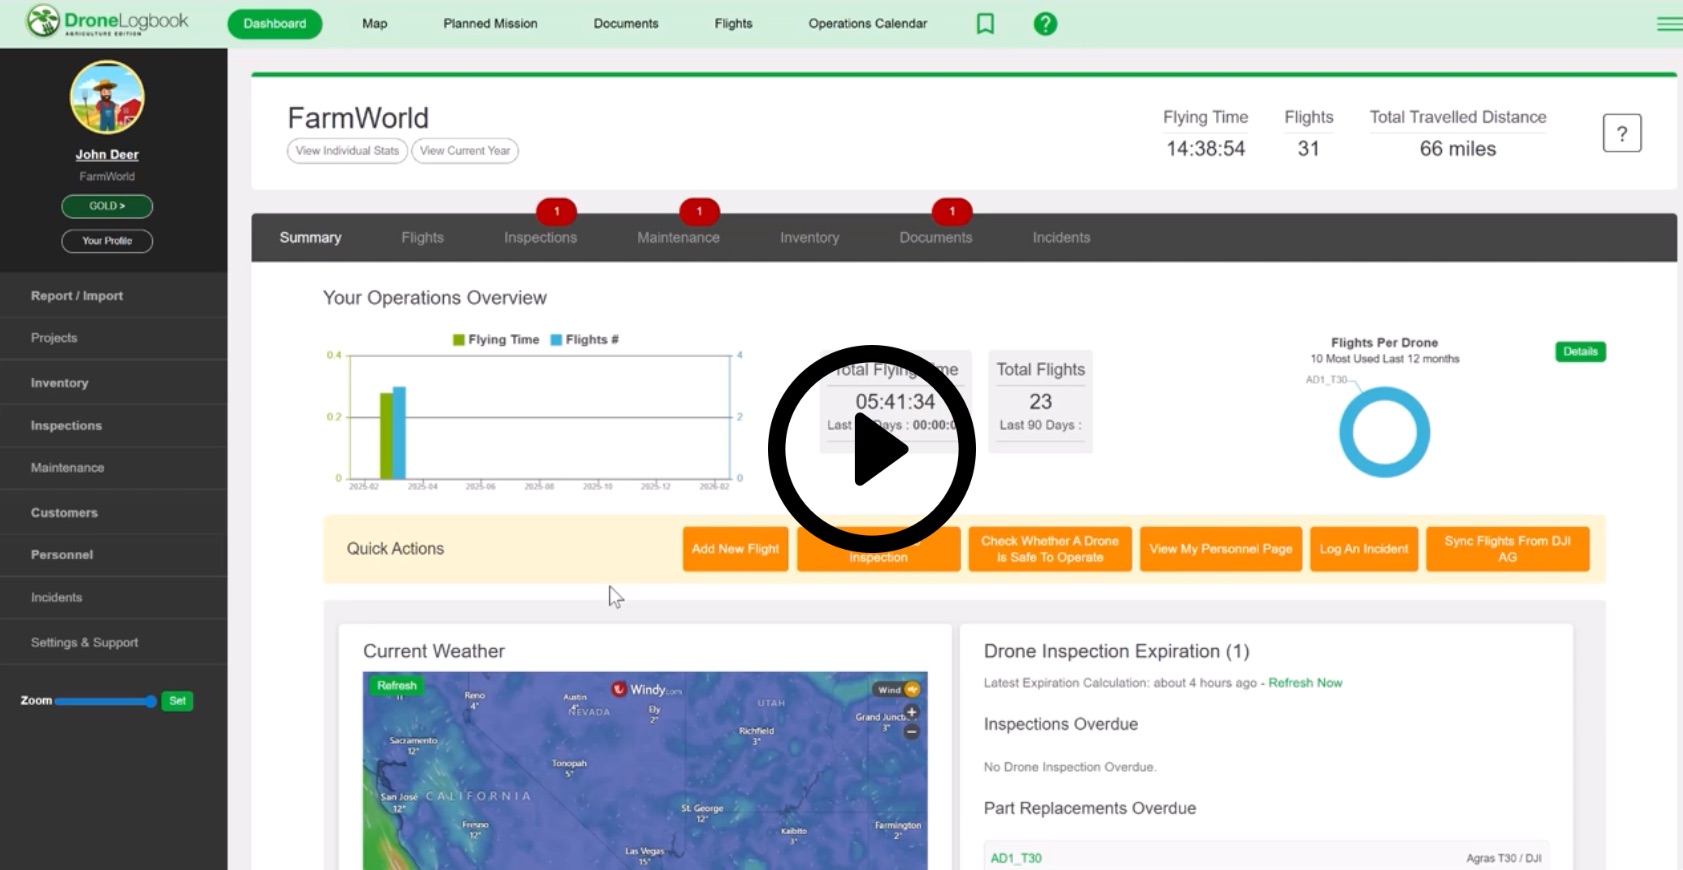Open the bookmark icon in top bar

(x=985, y=24)
